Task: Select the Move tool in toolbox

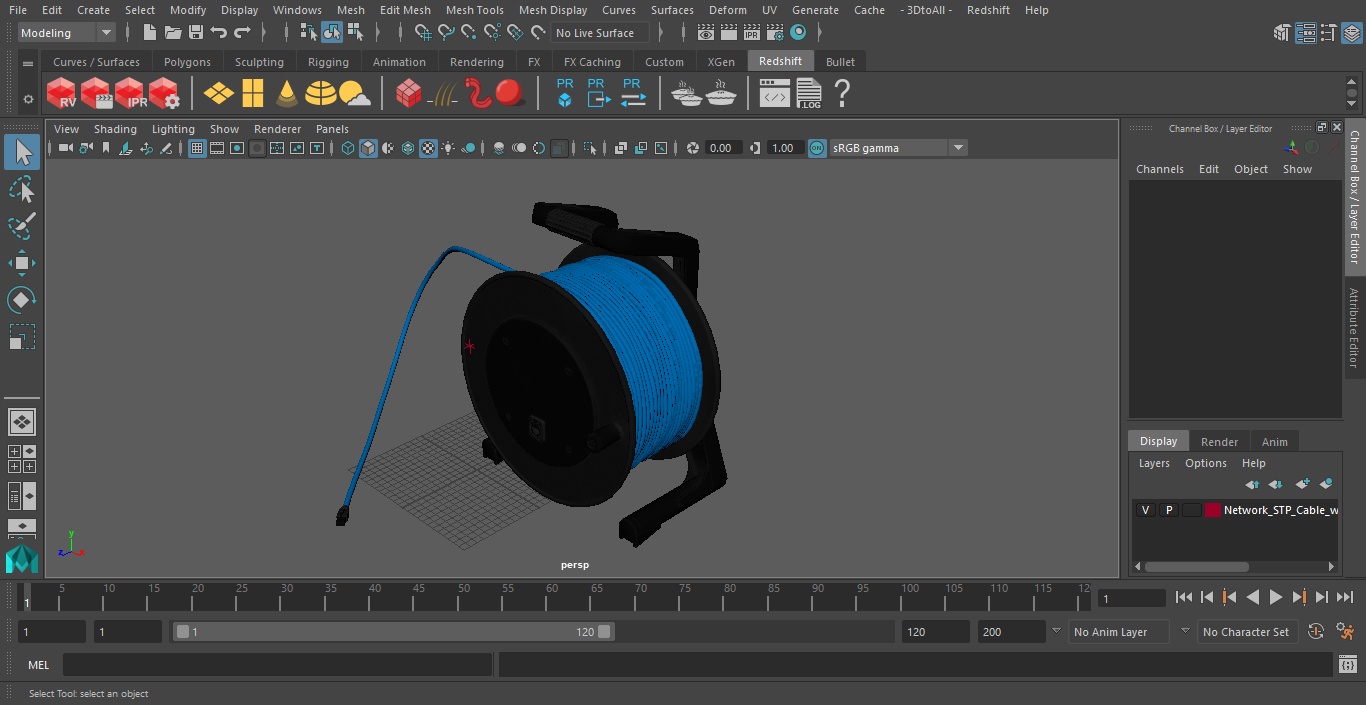Action: [x=22, y=263]
